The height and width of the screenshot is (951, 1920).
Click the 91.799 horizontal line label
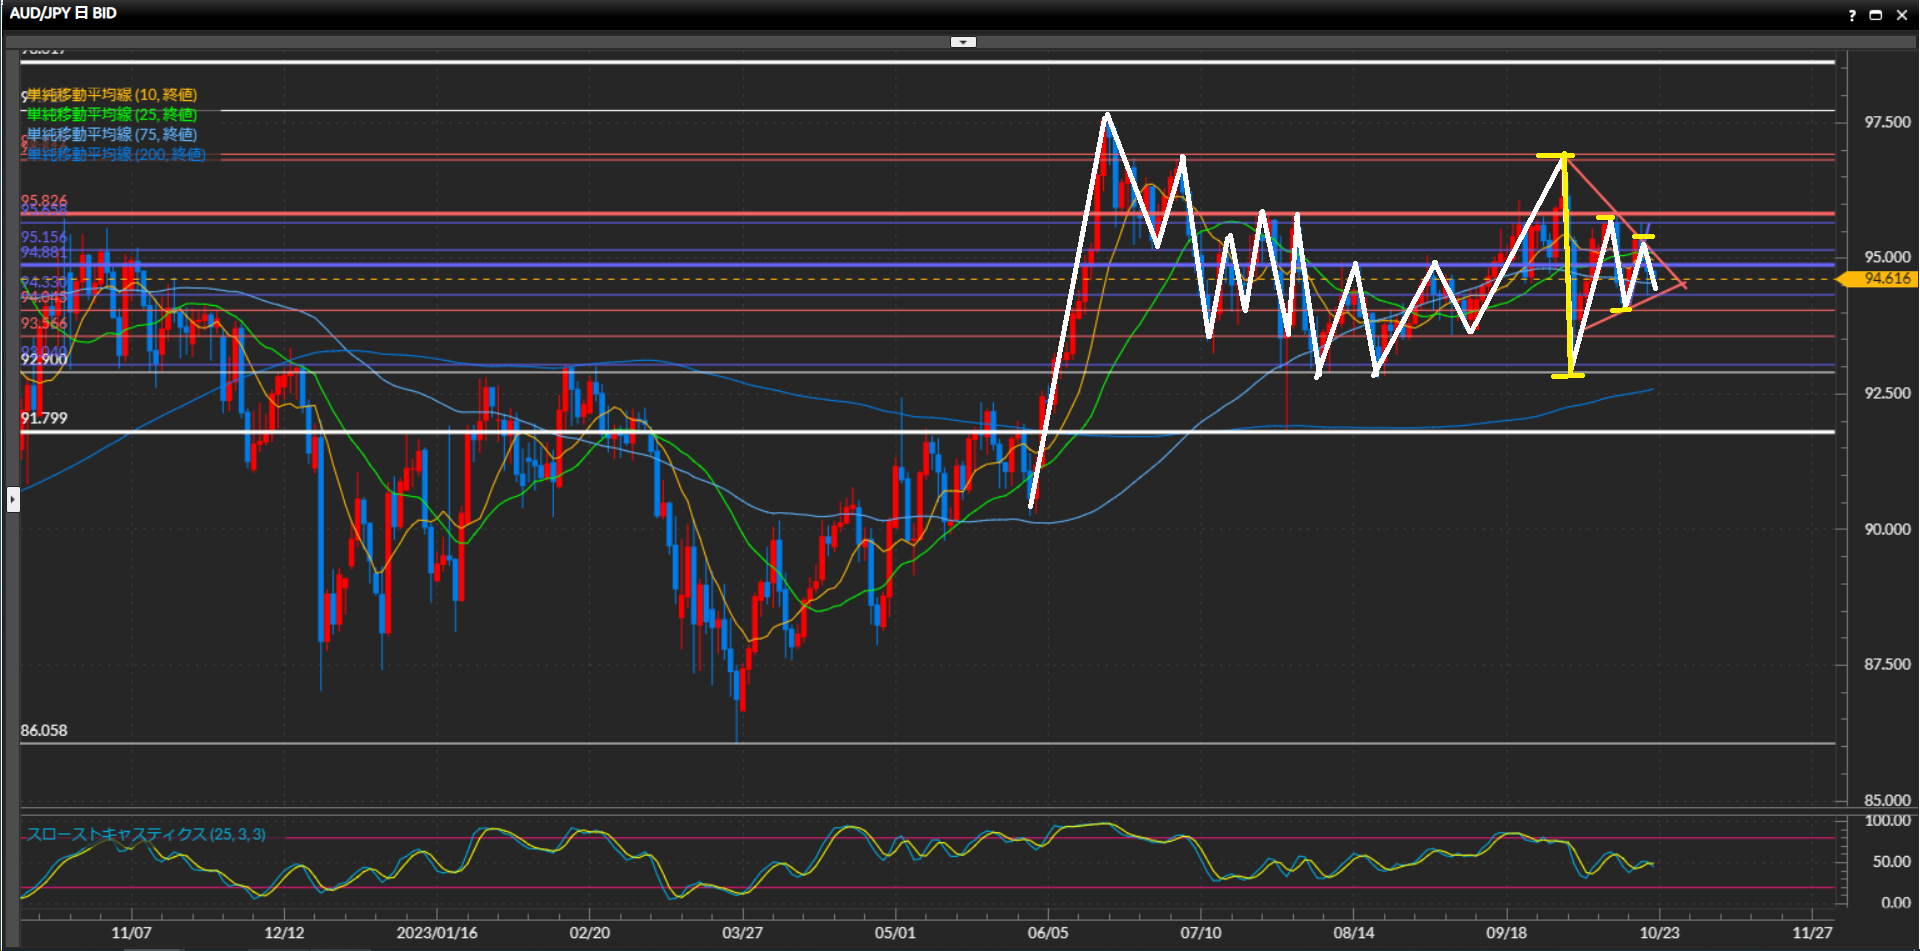tap(44, 418)
